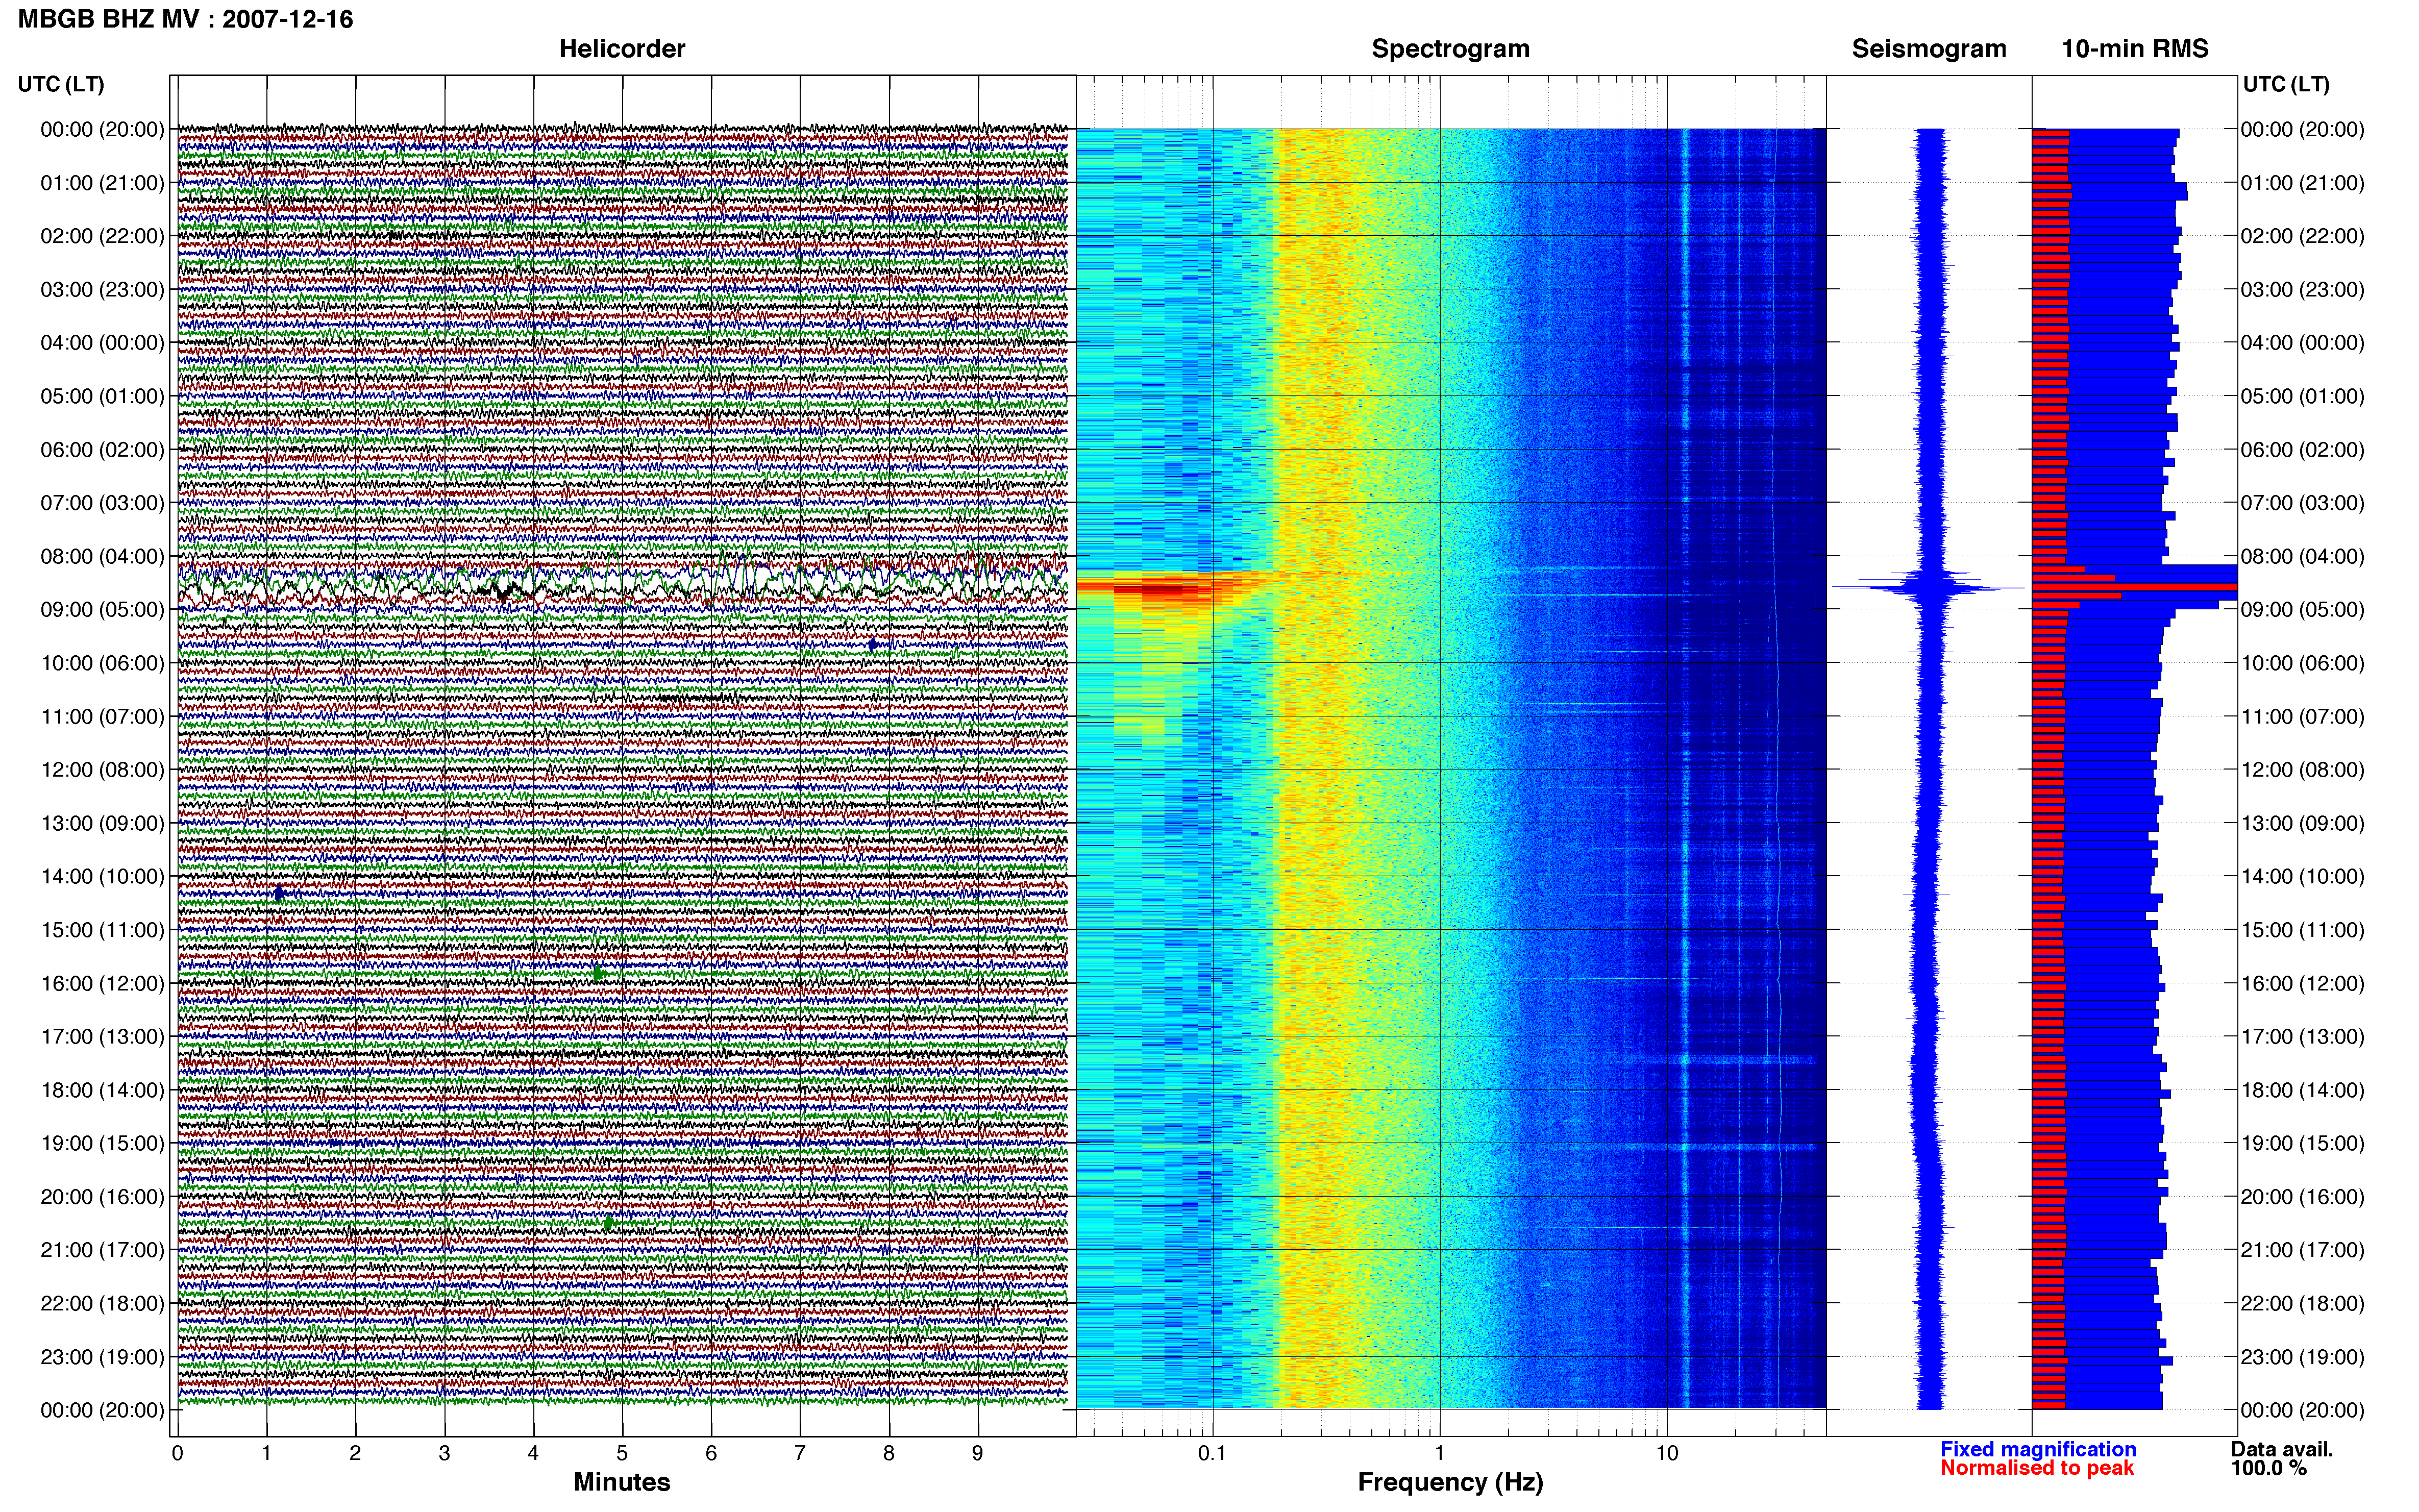This screenshot has height=1512, width=2419.
Task: Click the right 'UTC (LT)' axis label
Action: click(x=2286, y=84)
